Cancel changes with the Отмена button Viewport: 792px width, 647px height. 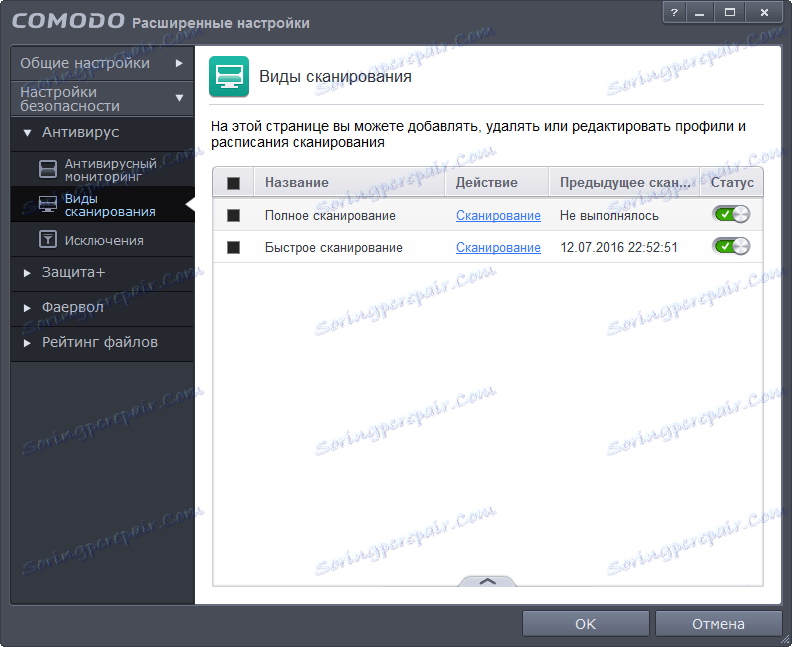pyautogui.click(x=718, y=624)
